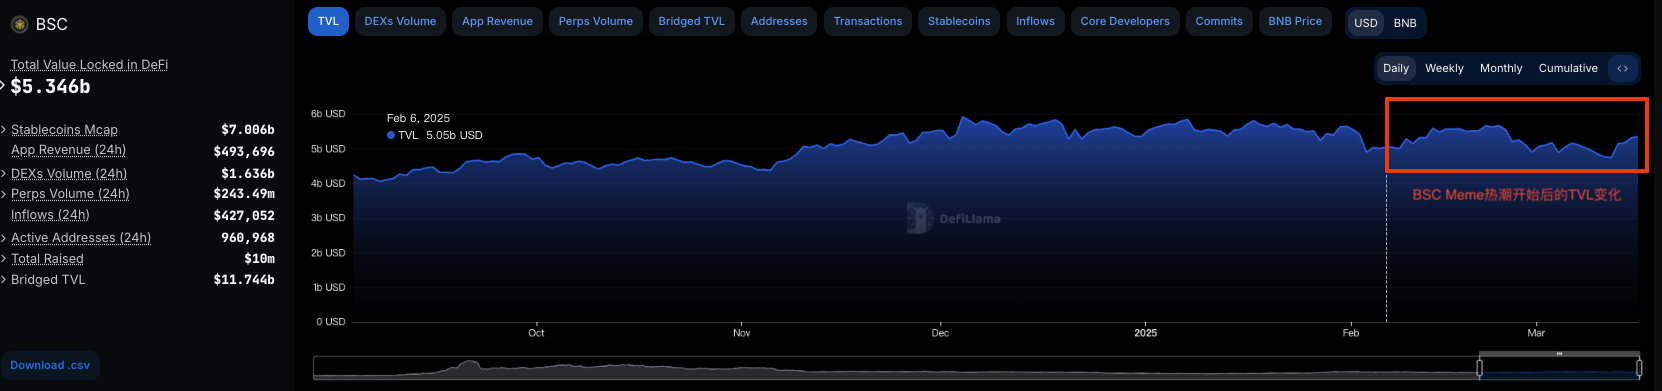Click the Mar label on the x-axis
The width and height of the screenshot is (1662, 391).
point(1536,333)
